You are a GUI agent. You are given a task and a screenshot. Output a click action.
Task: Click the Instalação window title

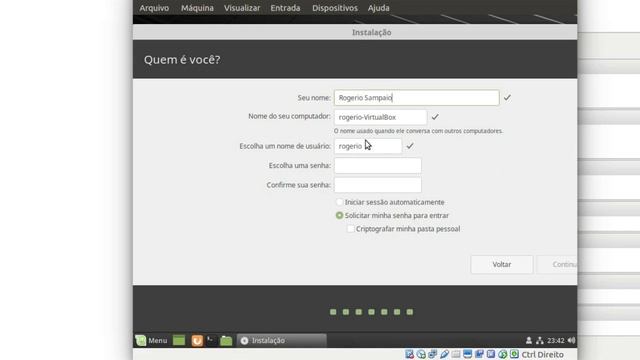click(x=371, y=32)
